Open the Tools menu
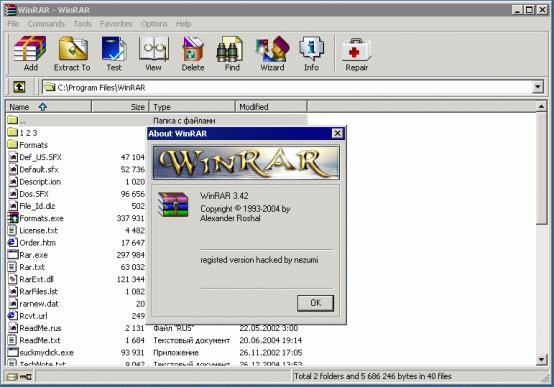Image resolution: width=554 pixels, height=387 pixels. point(82,24)
